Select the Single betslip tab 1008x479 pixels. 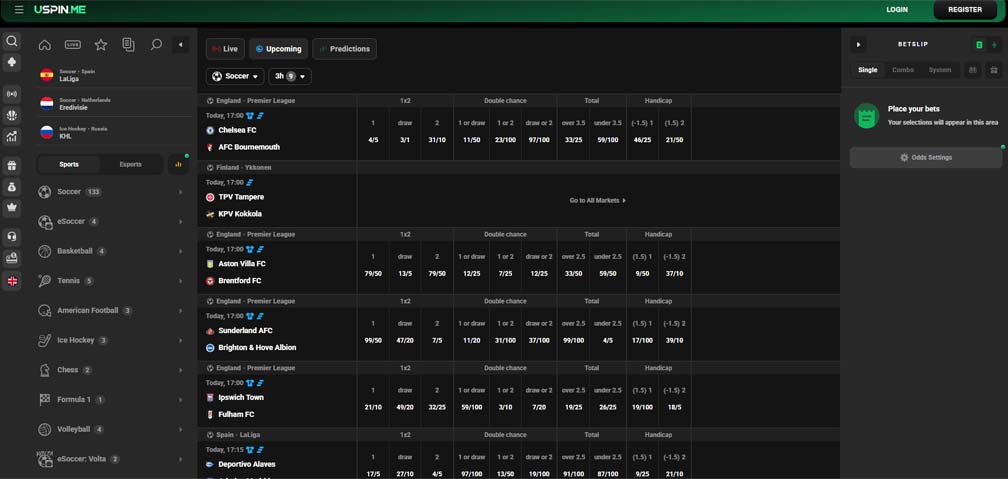(867, 70)
